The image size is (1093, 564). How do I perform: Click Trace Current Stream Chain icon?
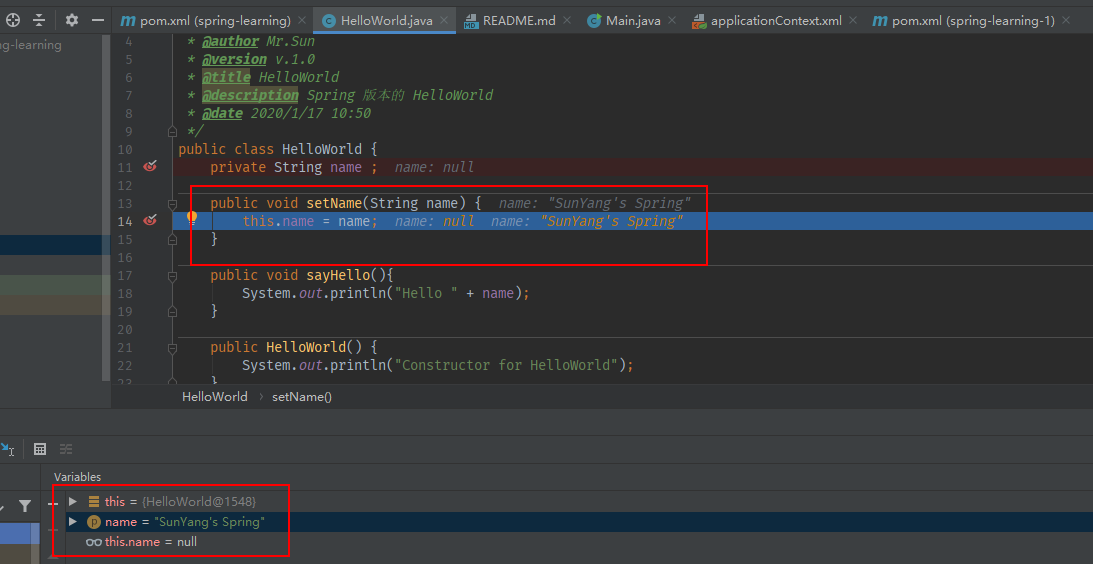tap(66, 449)
